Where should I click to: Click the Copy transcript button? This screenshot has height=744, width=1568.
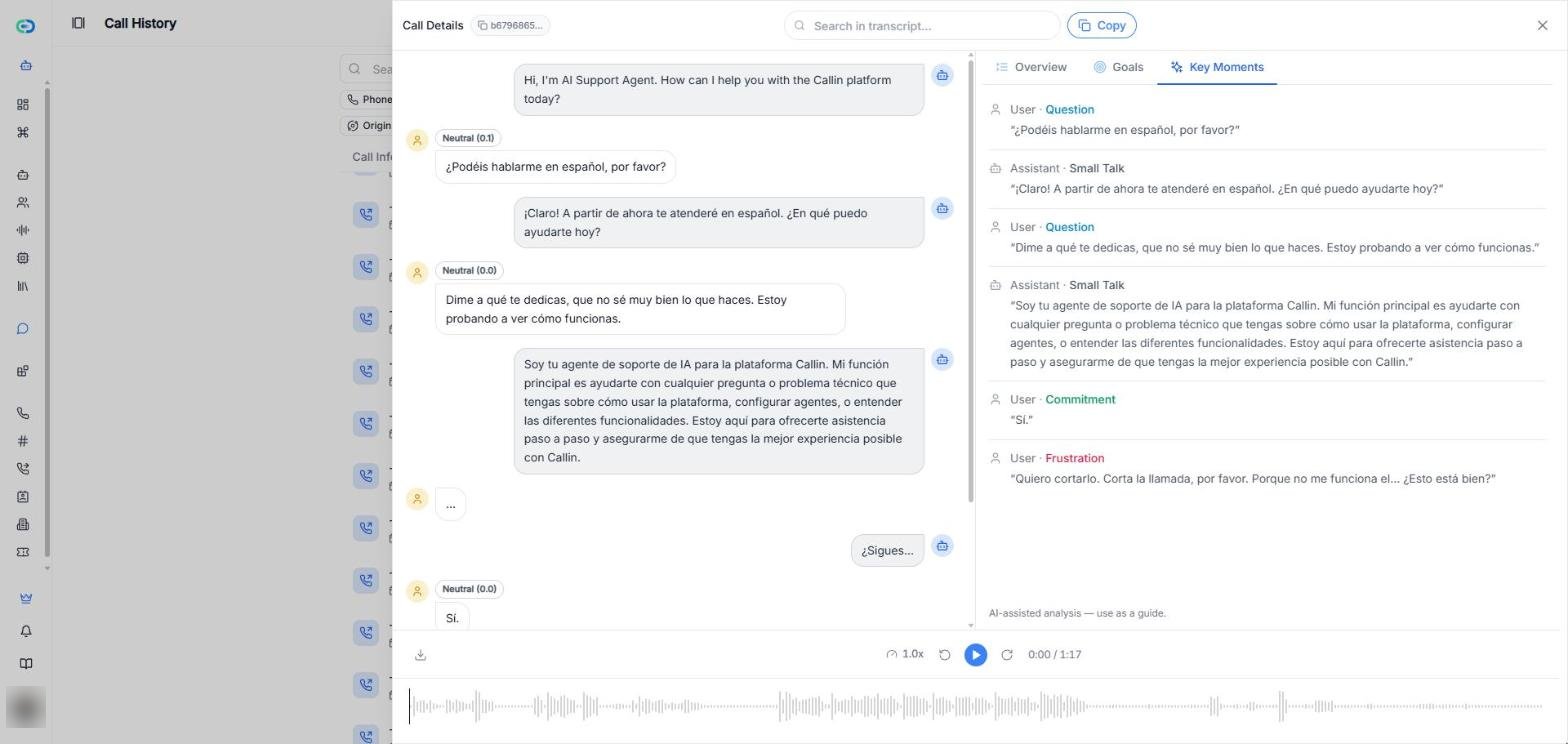tap(1101, 25)
